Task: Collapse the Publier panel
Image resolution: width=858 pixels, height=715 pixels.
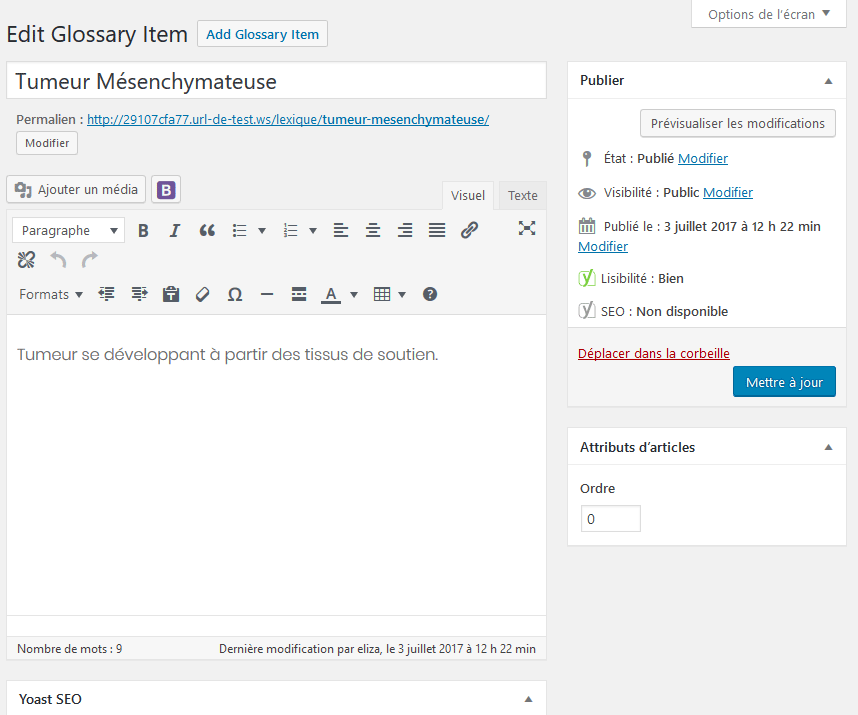Action: (828, 81)
